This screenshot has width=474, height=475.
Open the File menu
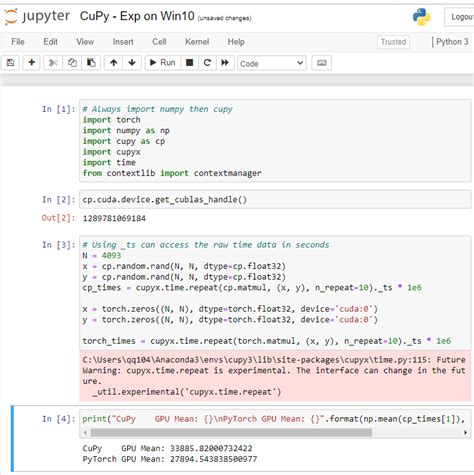tap(18, 42)
